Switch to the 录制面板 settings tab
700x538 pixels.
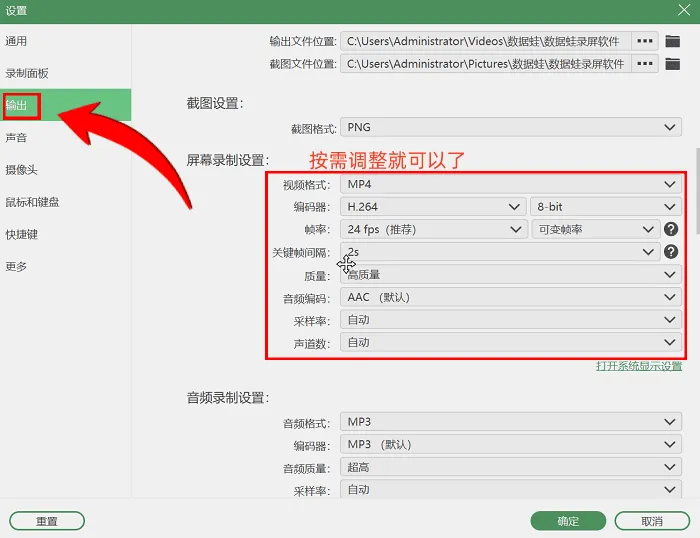pos(66,73)
